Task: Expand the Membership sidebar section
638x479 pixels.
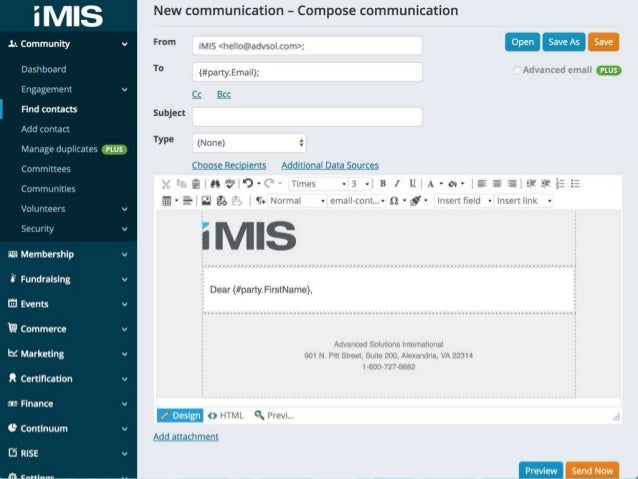Action: pos(68,254)
